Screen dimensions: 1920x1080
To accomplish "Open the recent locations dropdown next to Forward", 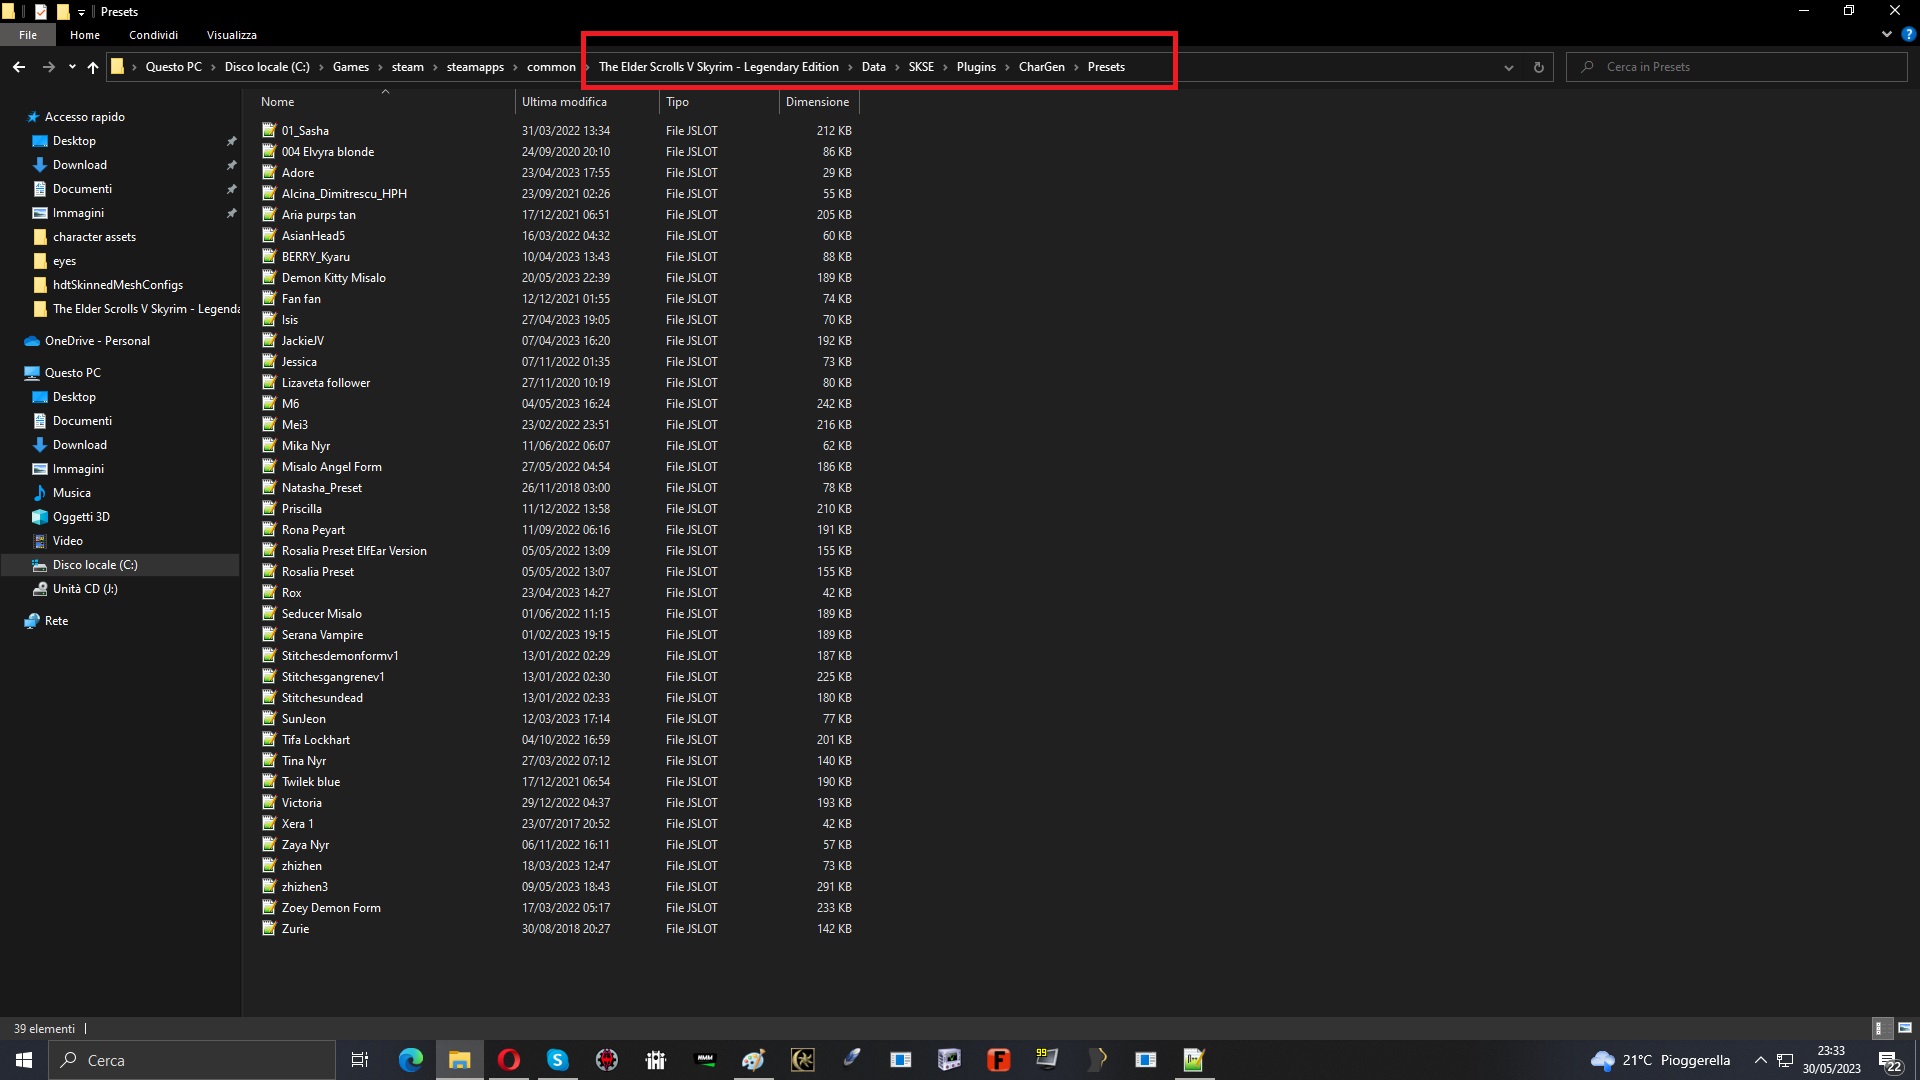I will coord(72,67).
